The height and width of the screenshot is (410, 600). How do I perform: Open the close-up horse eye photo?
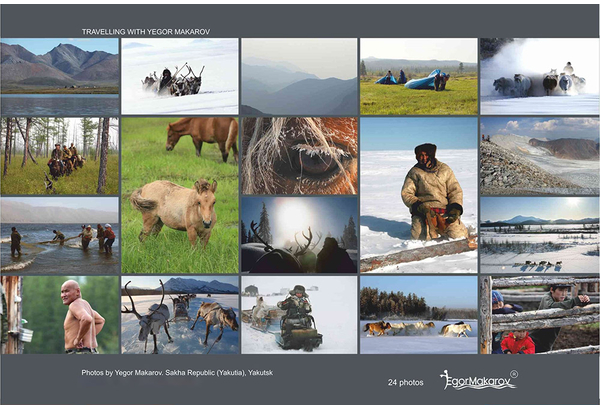(x=299, y=155)
